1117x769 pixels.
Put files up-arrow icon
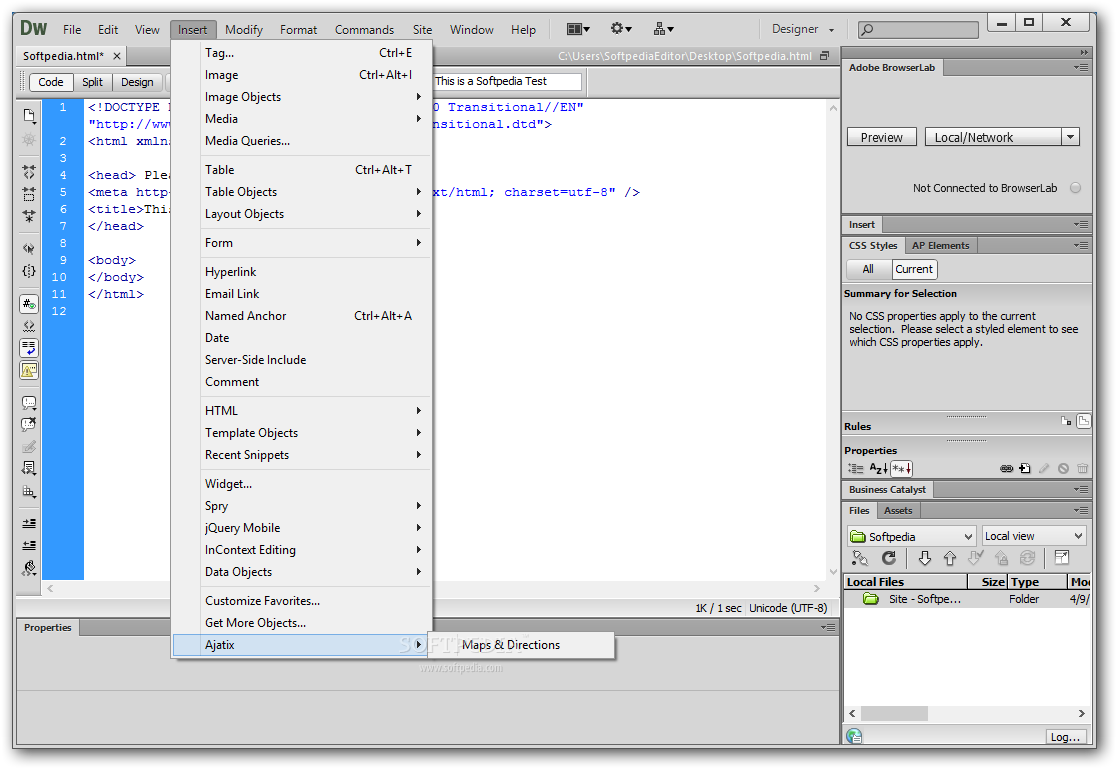click(950, 558)
